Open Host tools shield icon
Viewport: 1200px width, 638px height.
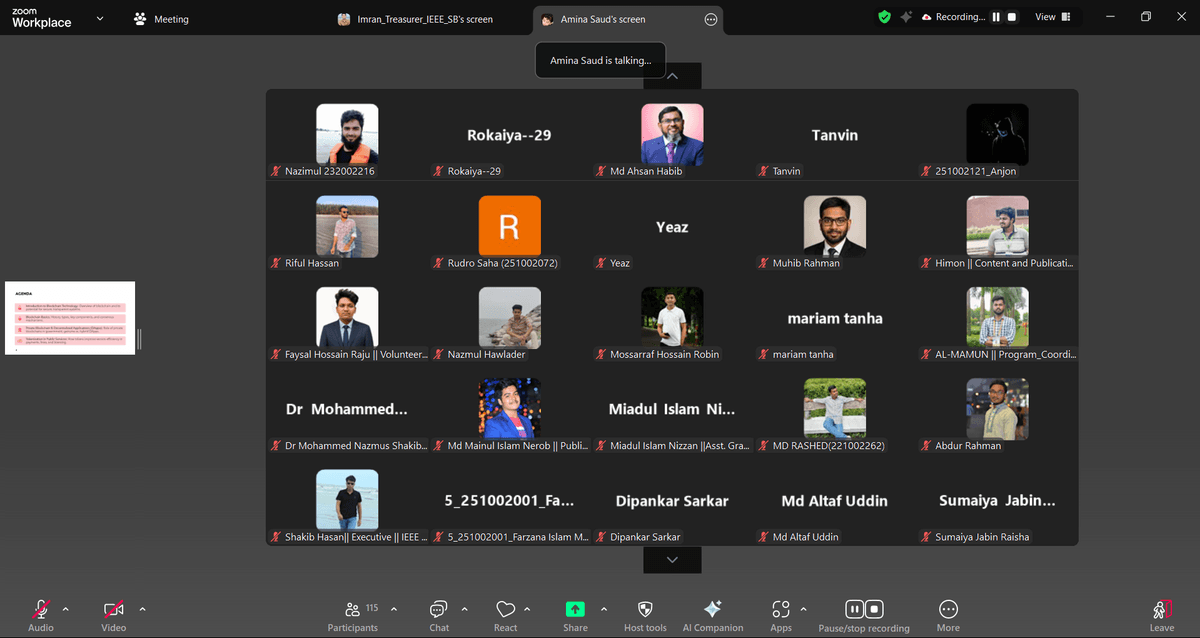tap(645, 609)
